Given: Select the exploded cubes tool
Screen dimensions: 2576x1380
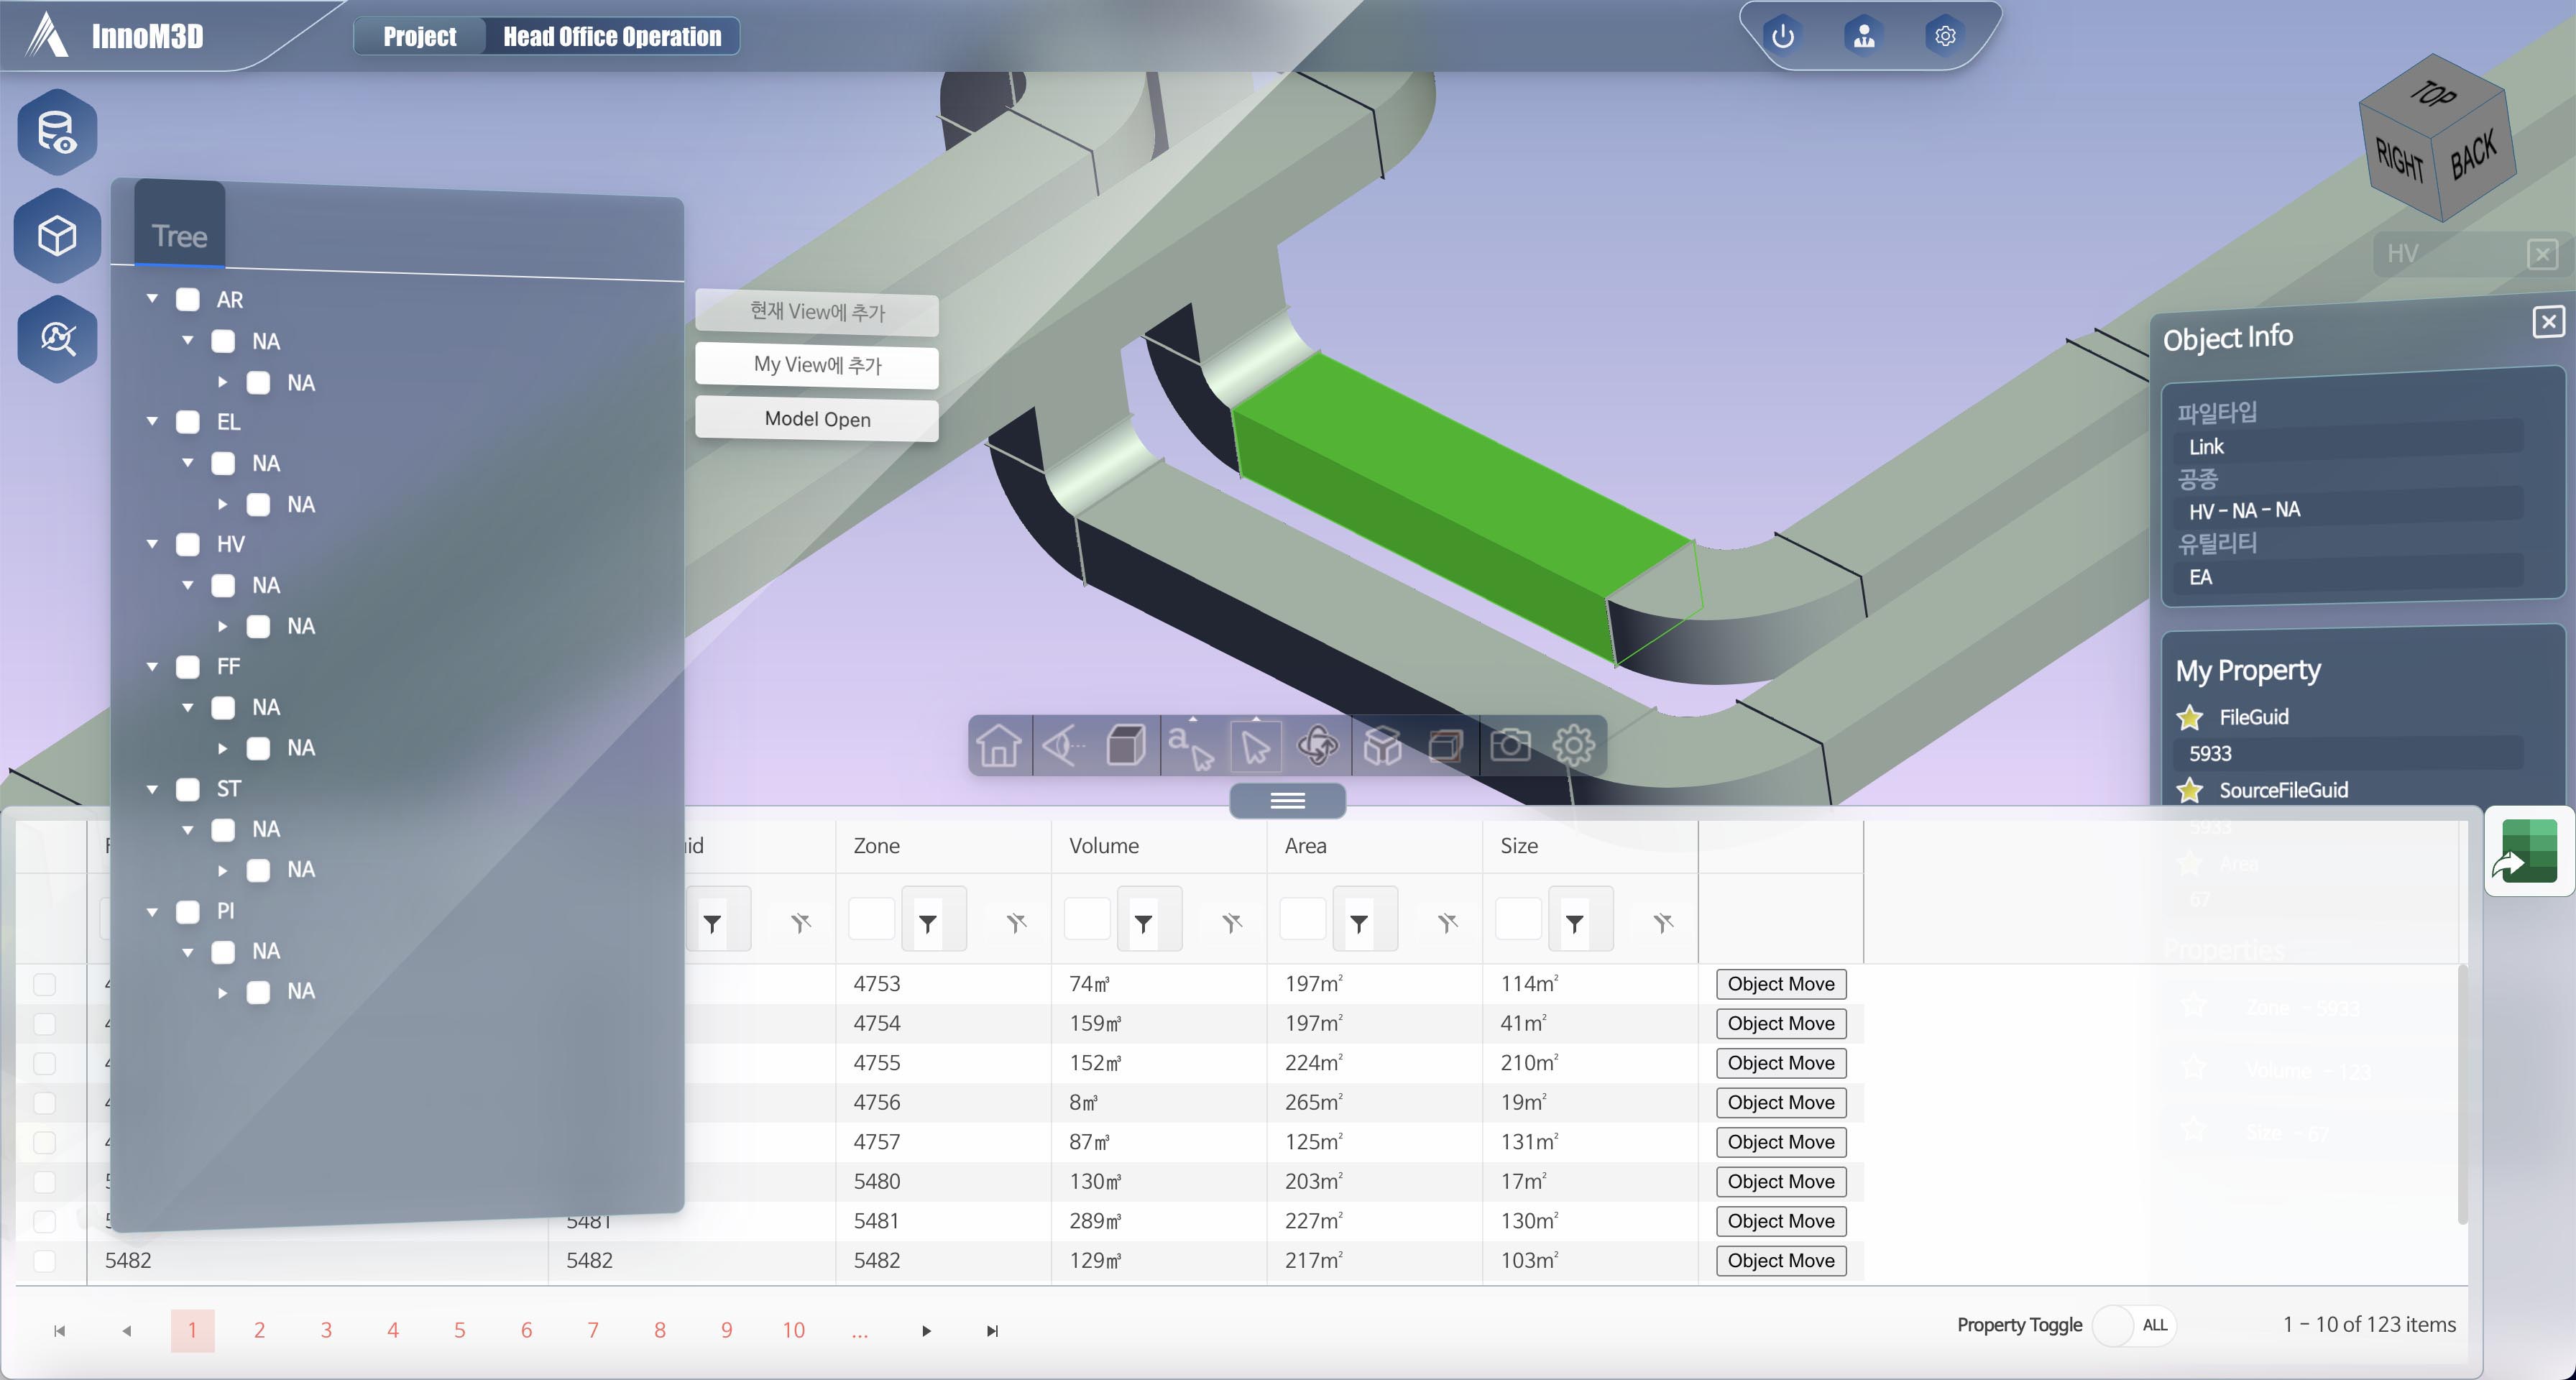Looking at the screenshot, I should [x=1383, y=746].
